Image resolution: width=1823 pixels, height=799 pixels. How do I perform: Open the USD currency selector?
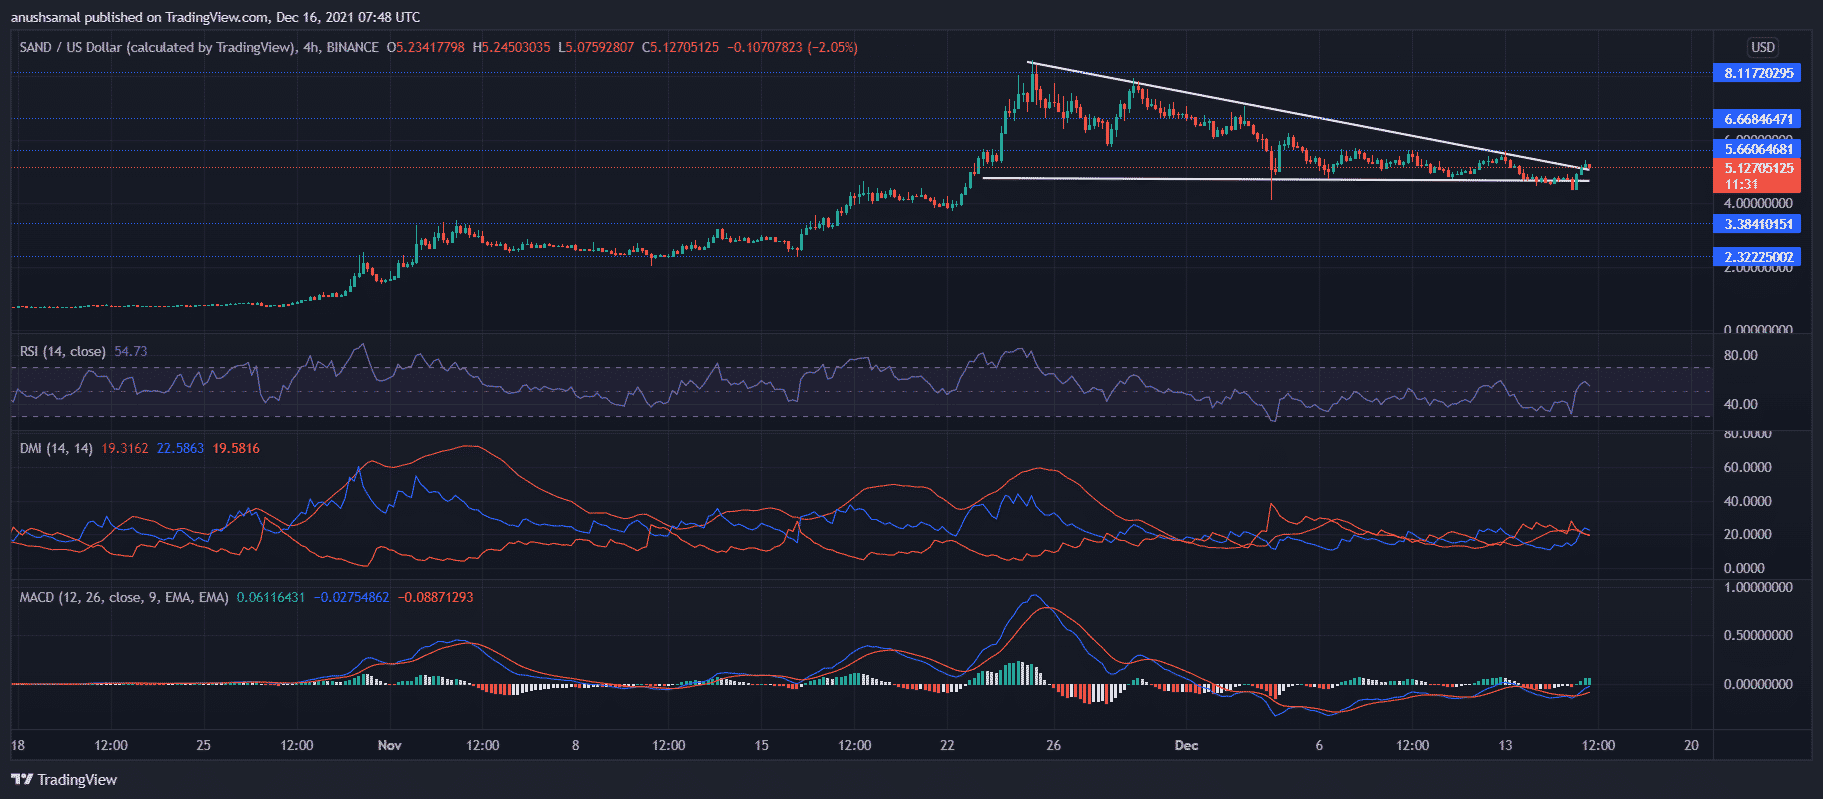pyautogui.click(x=1762, y=47)
